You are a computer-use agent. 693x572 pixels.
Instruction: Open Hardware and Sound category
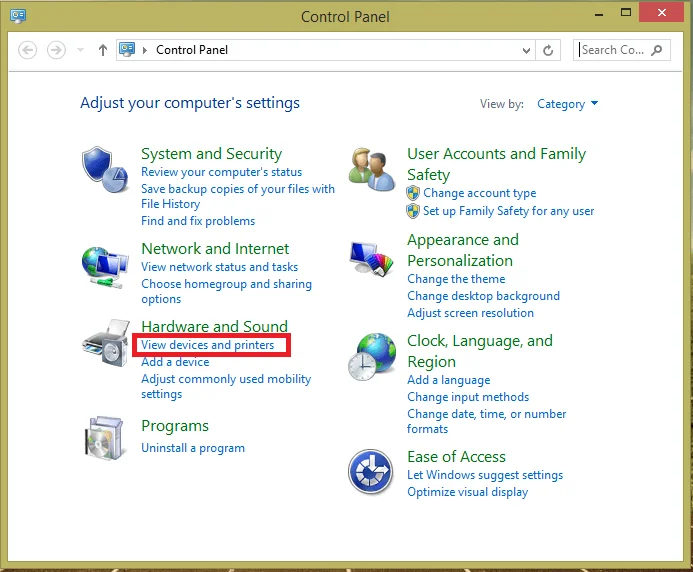pos(214,326)
